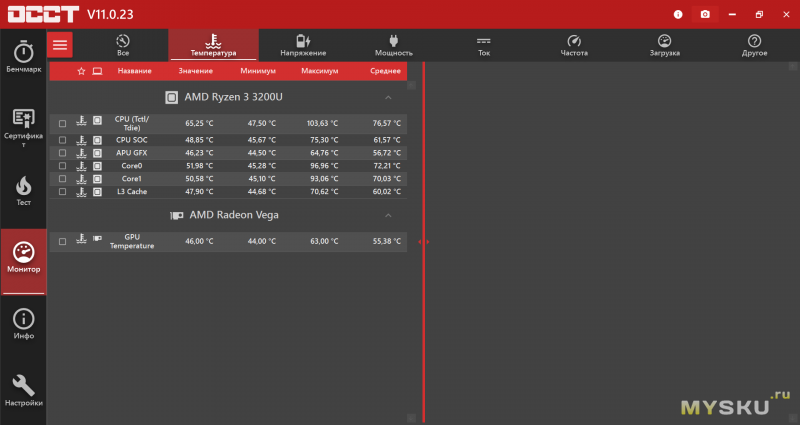
Task: Click thermometer icon in L3 Cache row
Action: tap(81, 192)
